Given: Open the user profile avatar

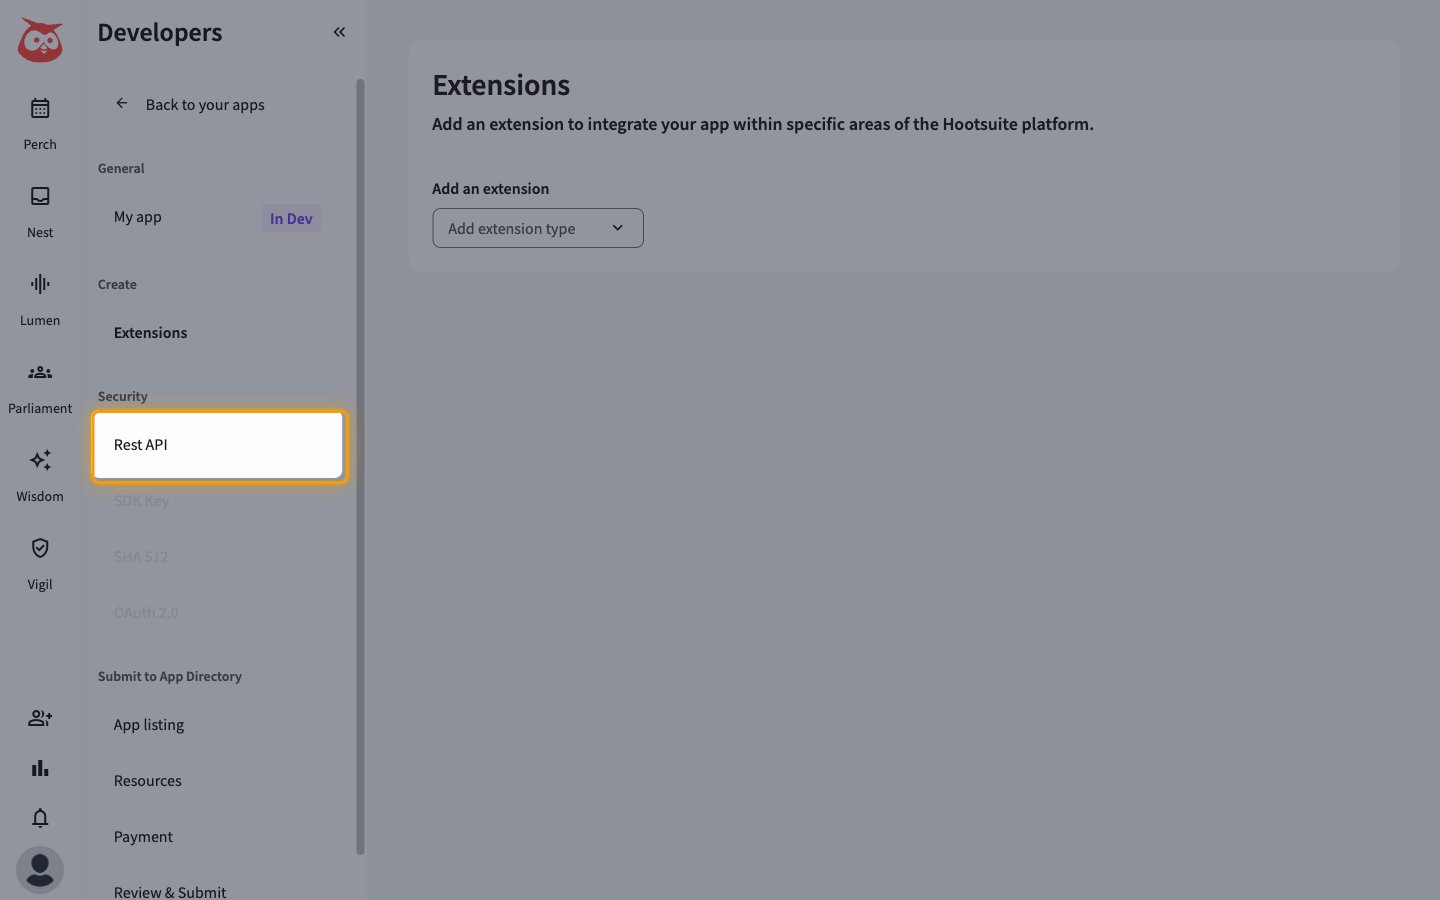Looking at the screenshot, I should coord(40,870).
